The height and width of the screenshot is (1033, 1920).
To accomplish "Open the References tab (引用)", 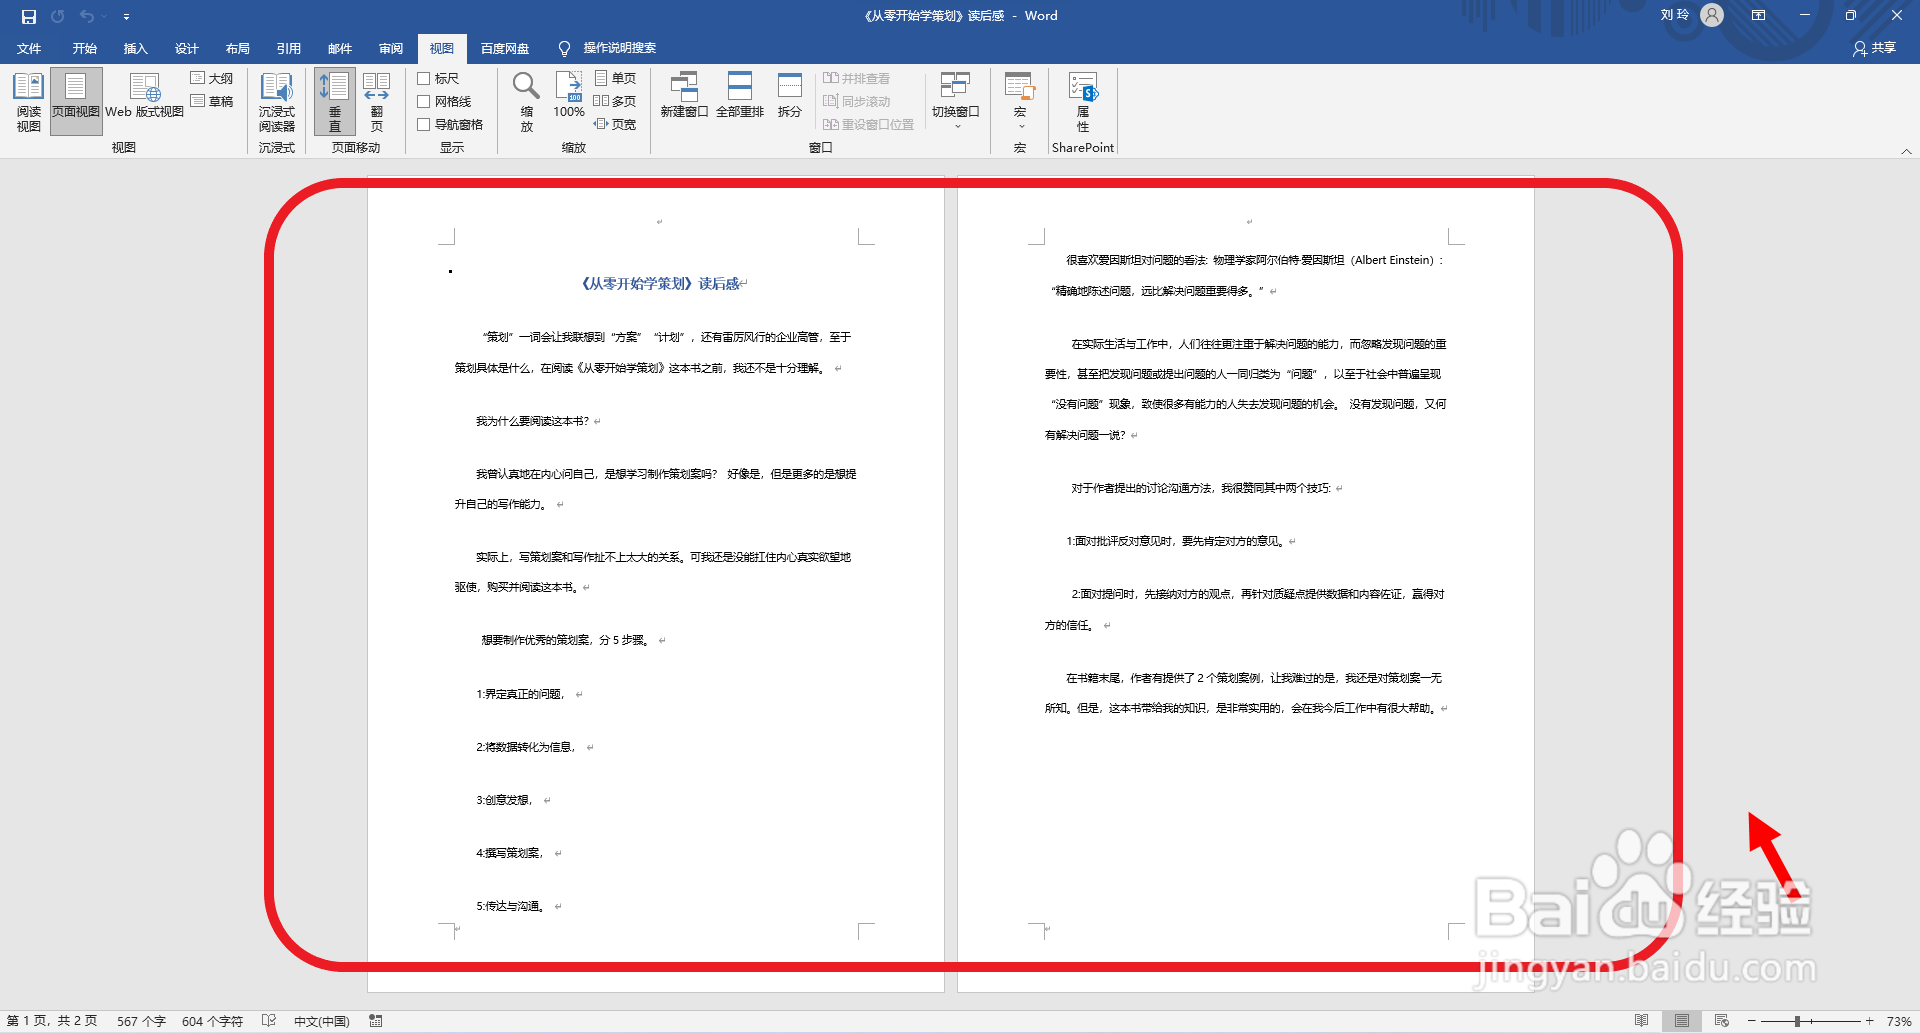I will click(x=289, y=48).
